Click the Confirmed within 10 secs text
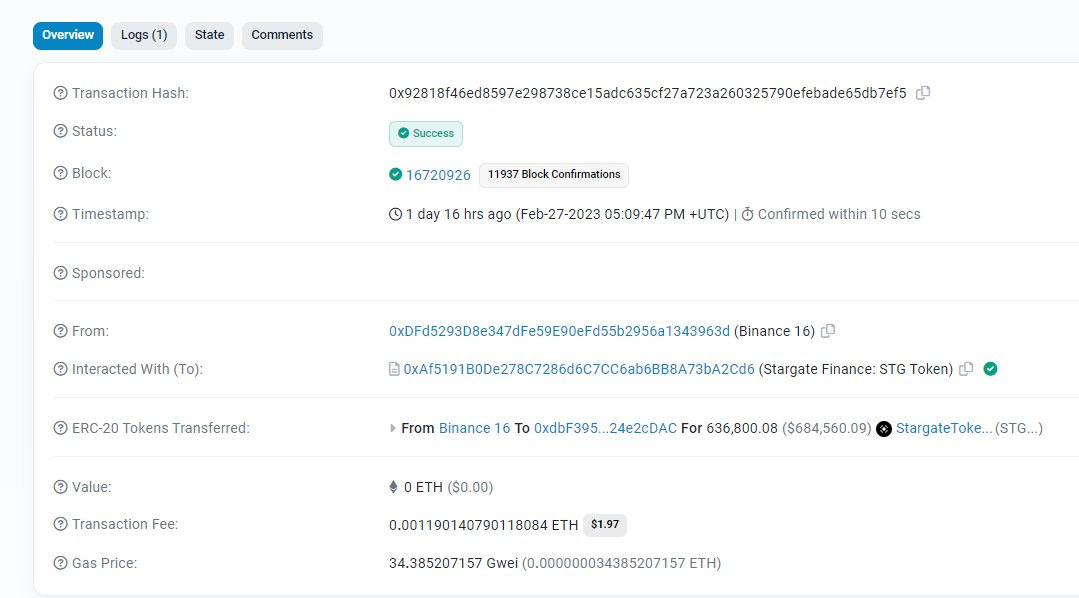Screen dimensions: 1079x598 tap(839, 214)
